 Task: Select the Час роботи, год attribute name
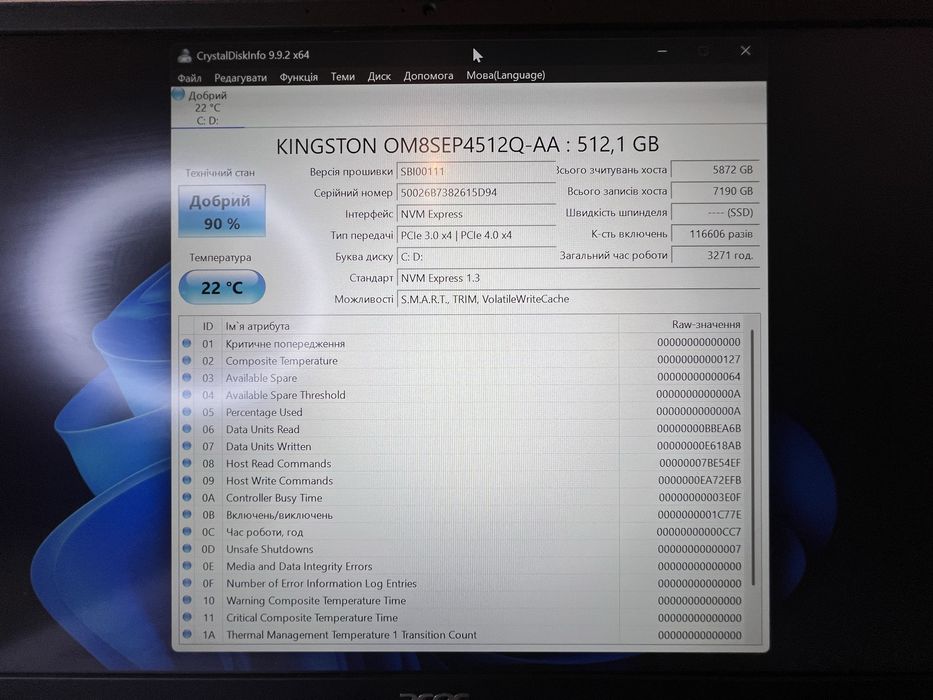(x=265, y=532)
